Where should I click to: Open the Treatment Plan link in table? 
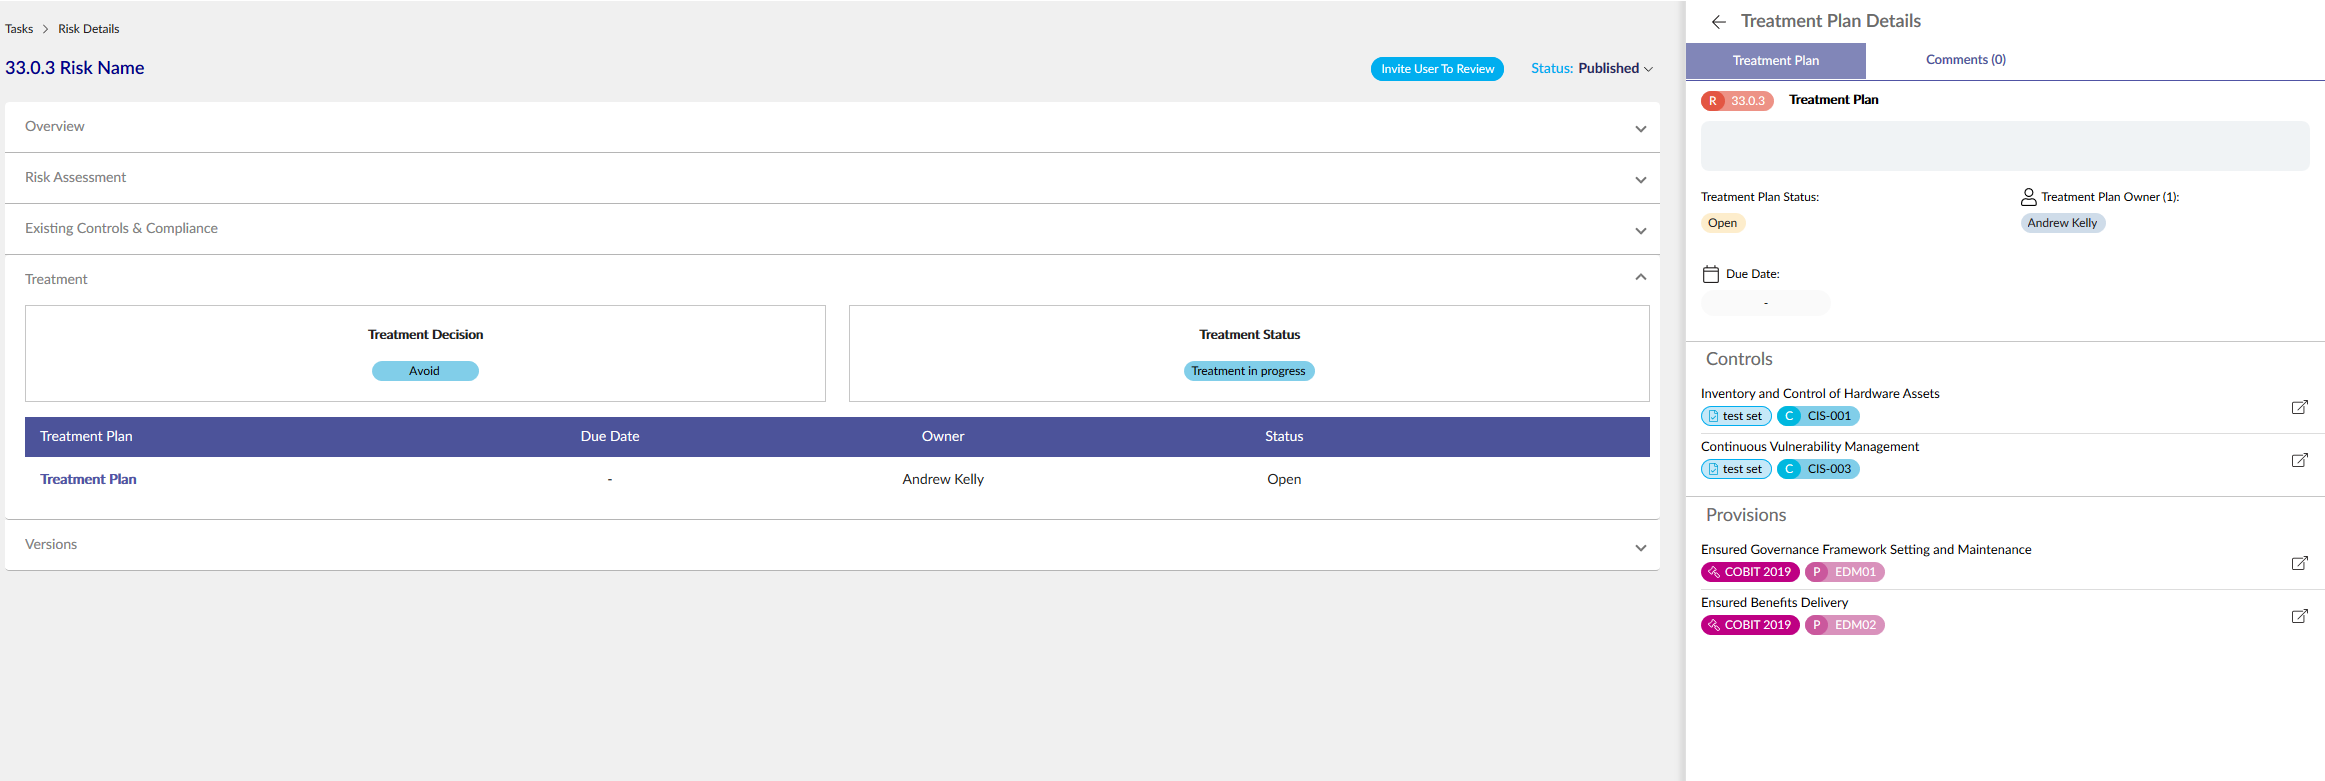click(x=88, y=480)
